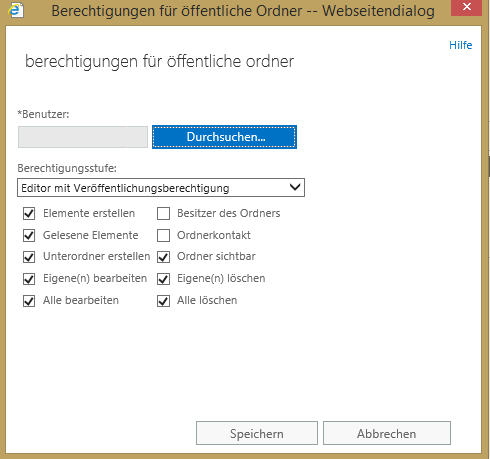Click the Internet Explorer icon in title bar
The height and width of the screenshot is (459, 490).
15,10
